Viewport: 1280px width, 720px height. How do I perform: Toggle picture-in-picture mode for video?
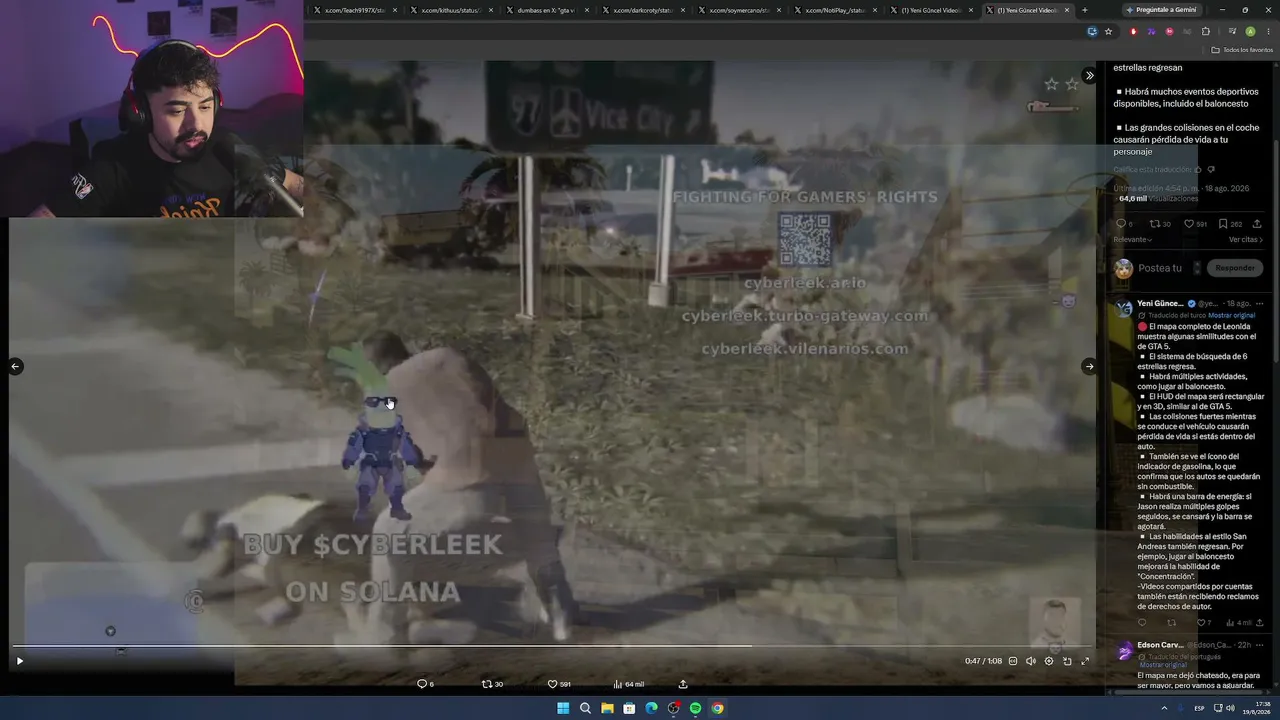[1067, 661]
